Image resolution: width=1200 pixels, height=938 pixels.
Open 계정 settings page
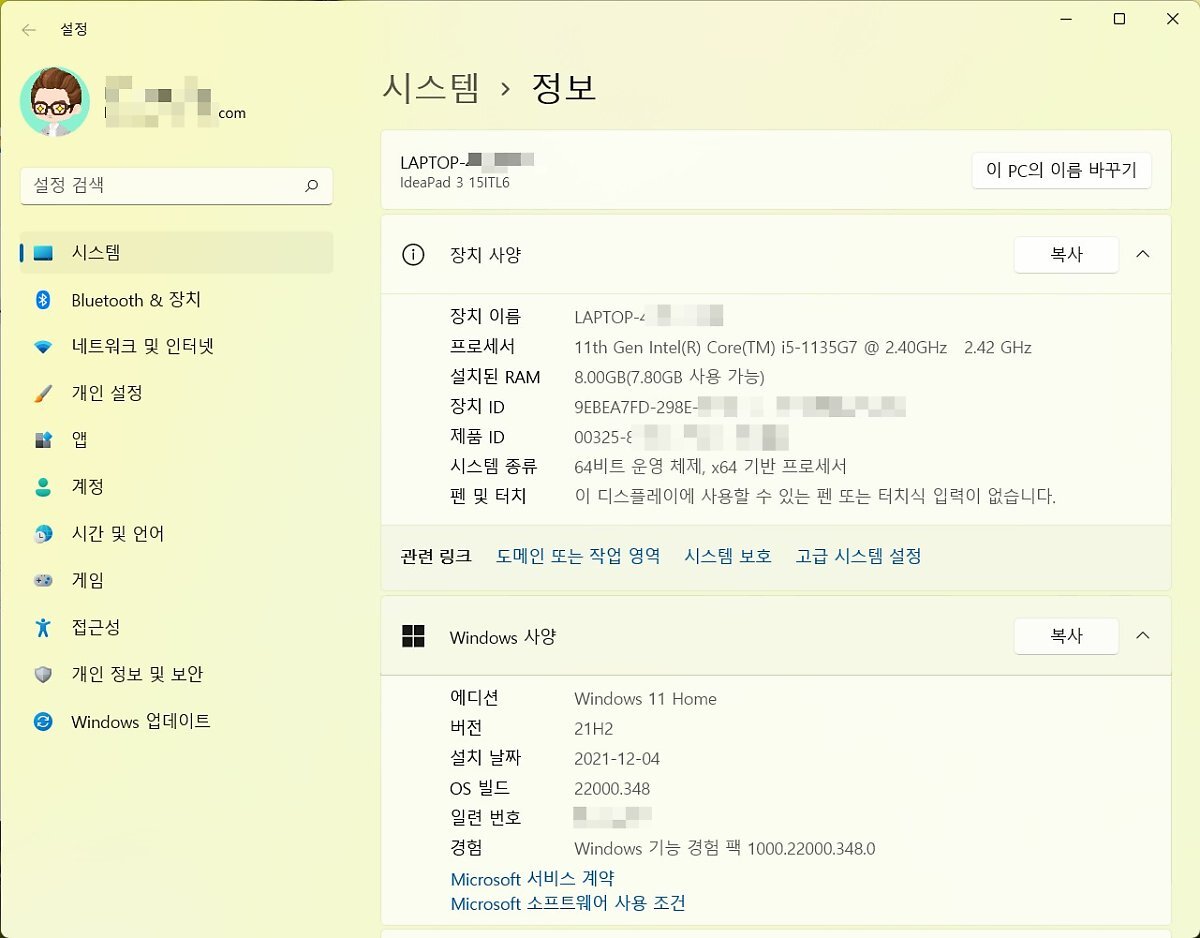[x=176, y=487]
